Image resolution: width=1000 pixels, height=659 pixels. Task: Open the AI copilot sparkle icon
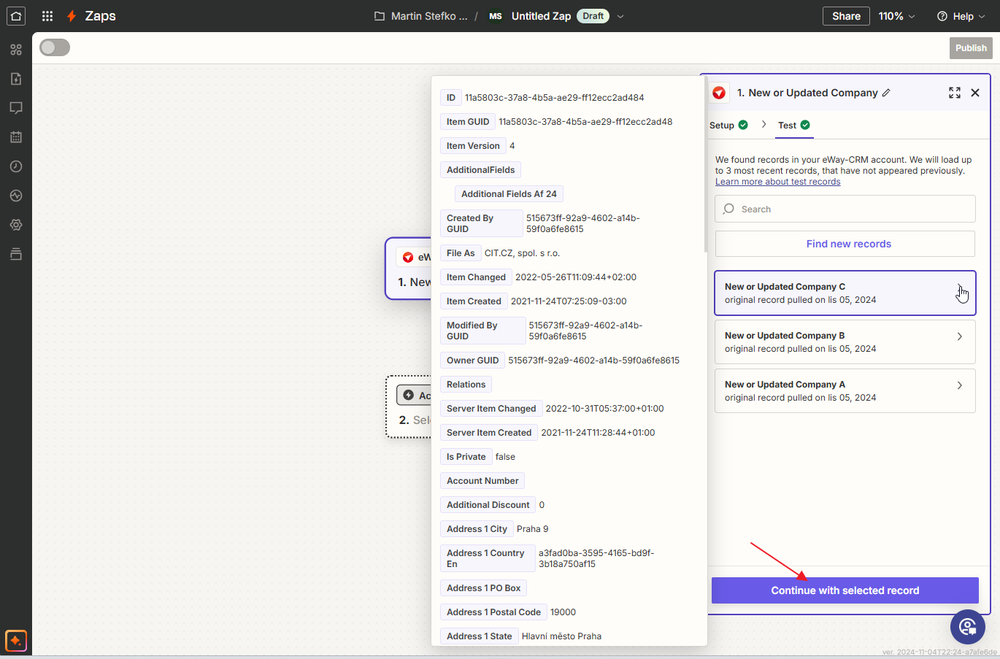coord(16,640)
